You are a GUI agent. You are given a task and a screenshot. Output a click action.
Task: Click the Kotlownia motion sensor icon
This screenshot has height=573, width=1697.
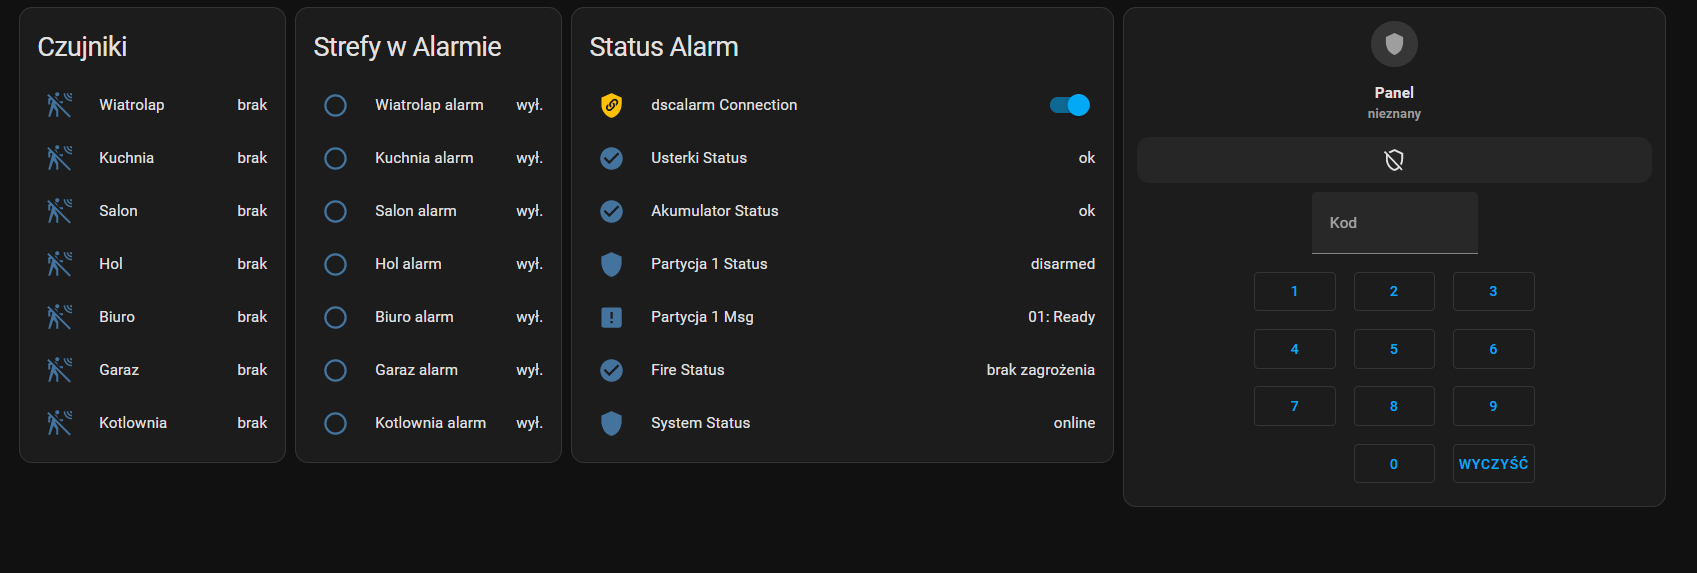(59, 423)
